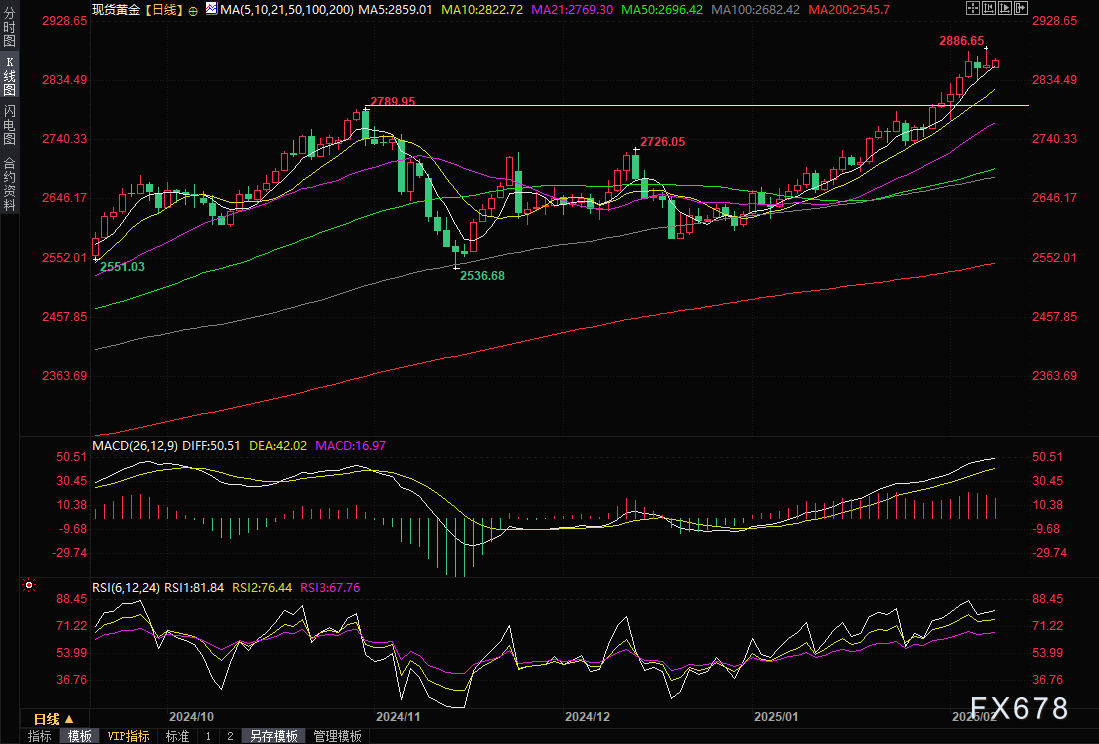Viewport: 1099px width, 744px height.
Task: Open the 闪电图 side tab
Action: (x=9, y=126)
